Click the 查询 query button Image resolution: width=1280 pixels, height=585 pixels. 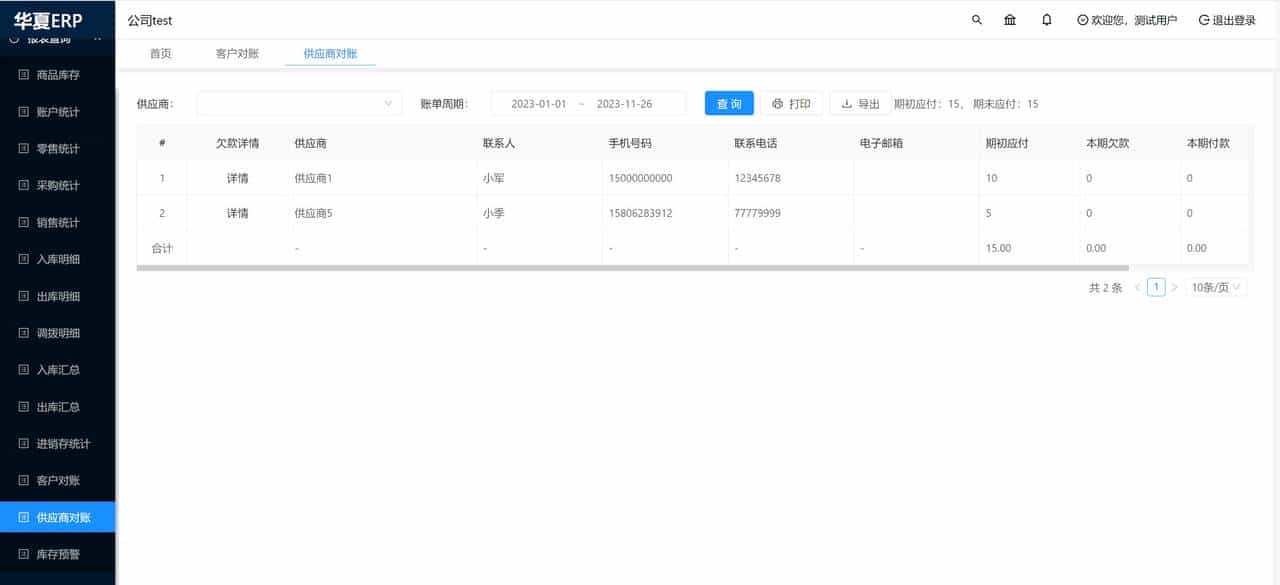point(729,103)
